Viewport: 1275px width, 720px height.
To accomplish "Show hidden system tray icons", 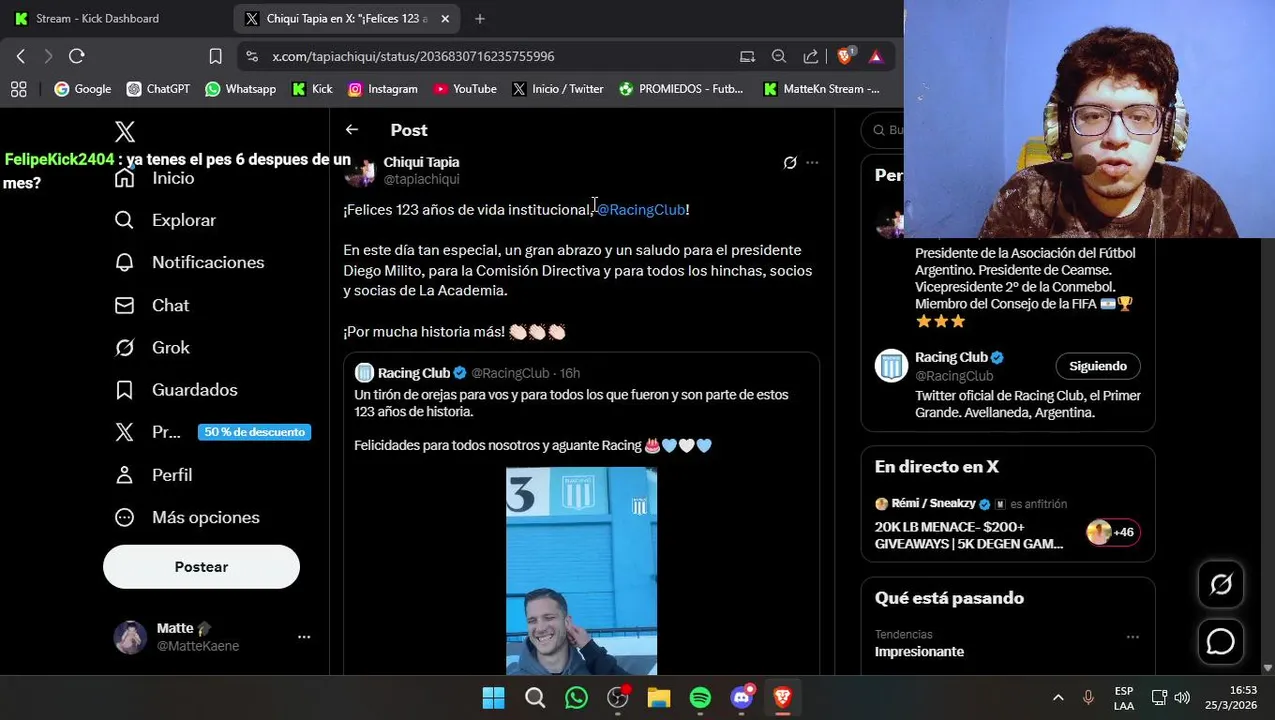I will (x=1058, y=698).
